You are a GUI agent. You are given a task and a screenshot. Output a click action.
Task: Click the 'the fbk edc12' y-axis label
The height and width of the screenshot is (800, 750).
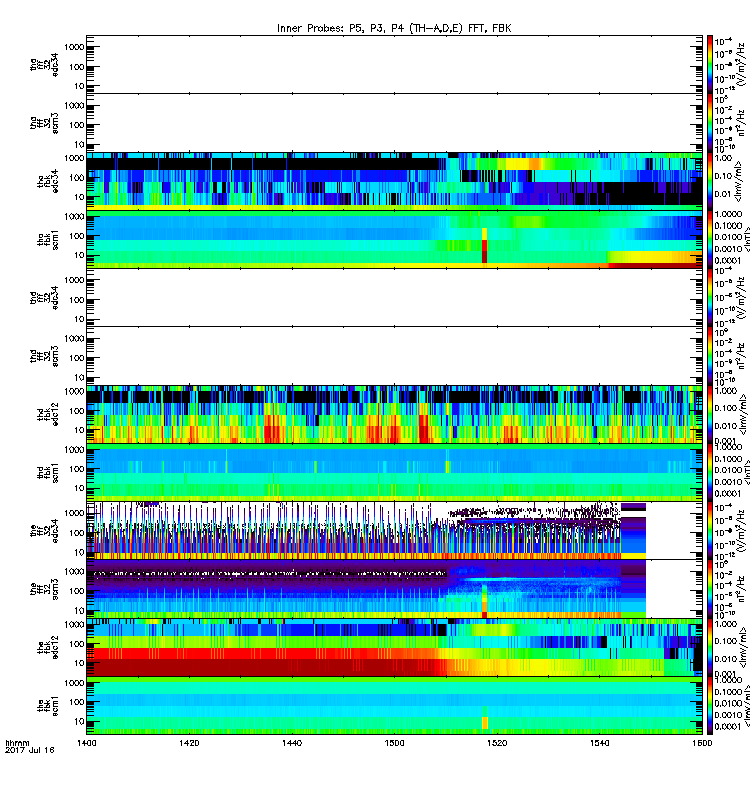point(48,647)
